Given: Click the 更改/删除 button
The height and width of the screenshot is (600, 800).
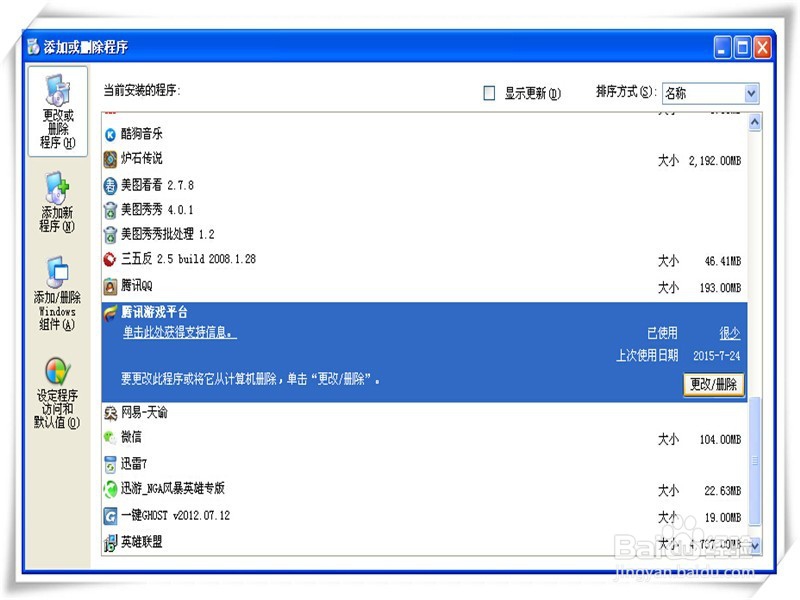Looking at the screenshot, I should click(713, 384).
